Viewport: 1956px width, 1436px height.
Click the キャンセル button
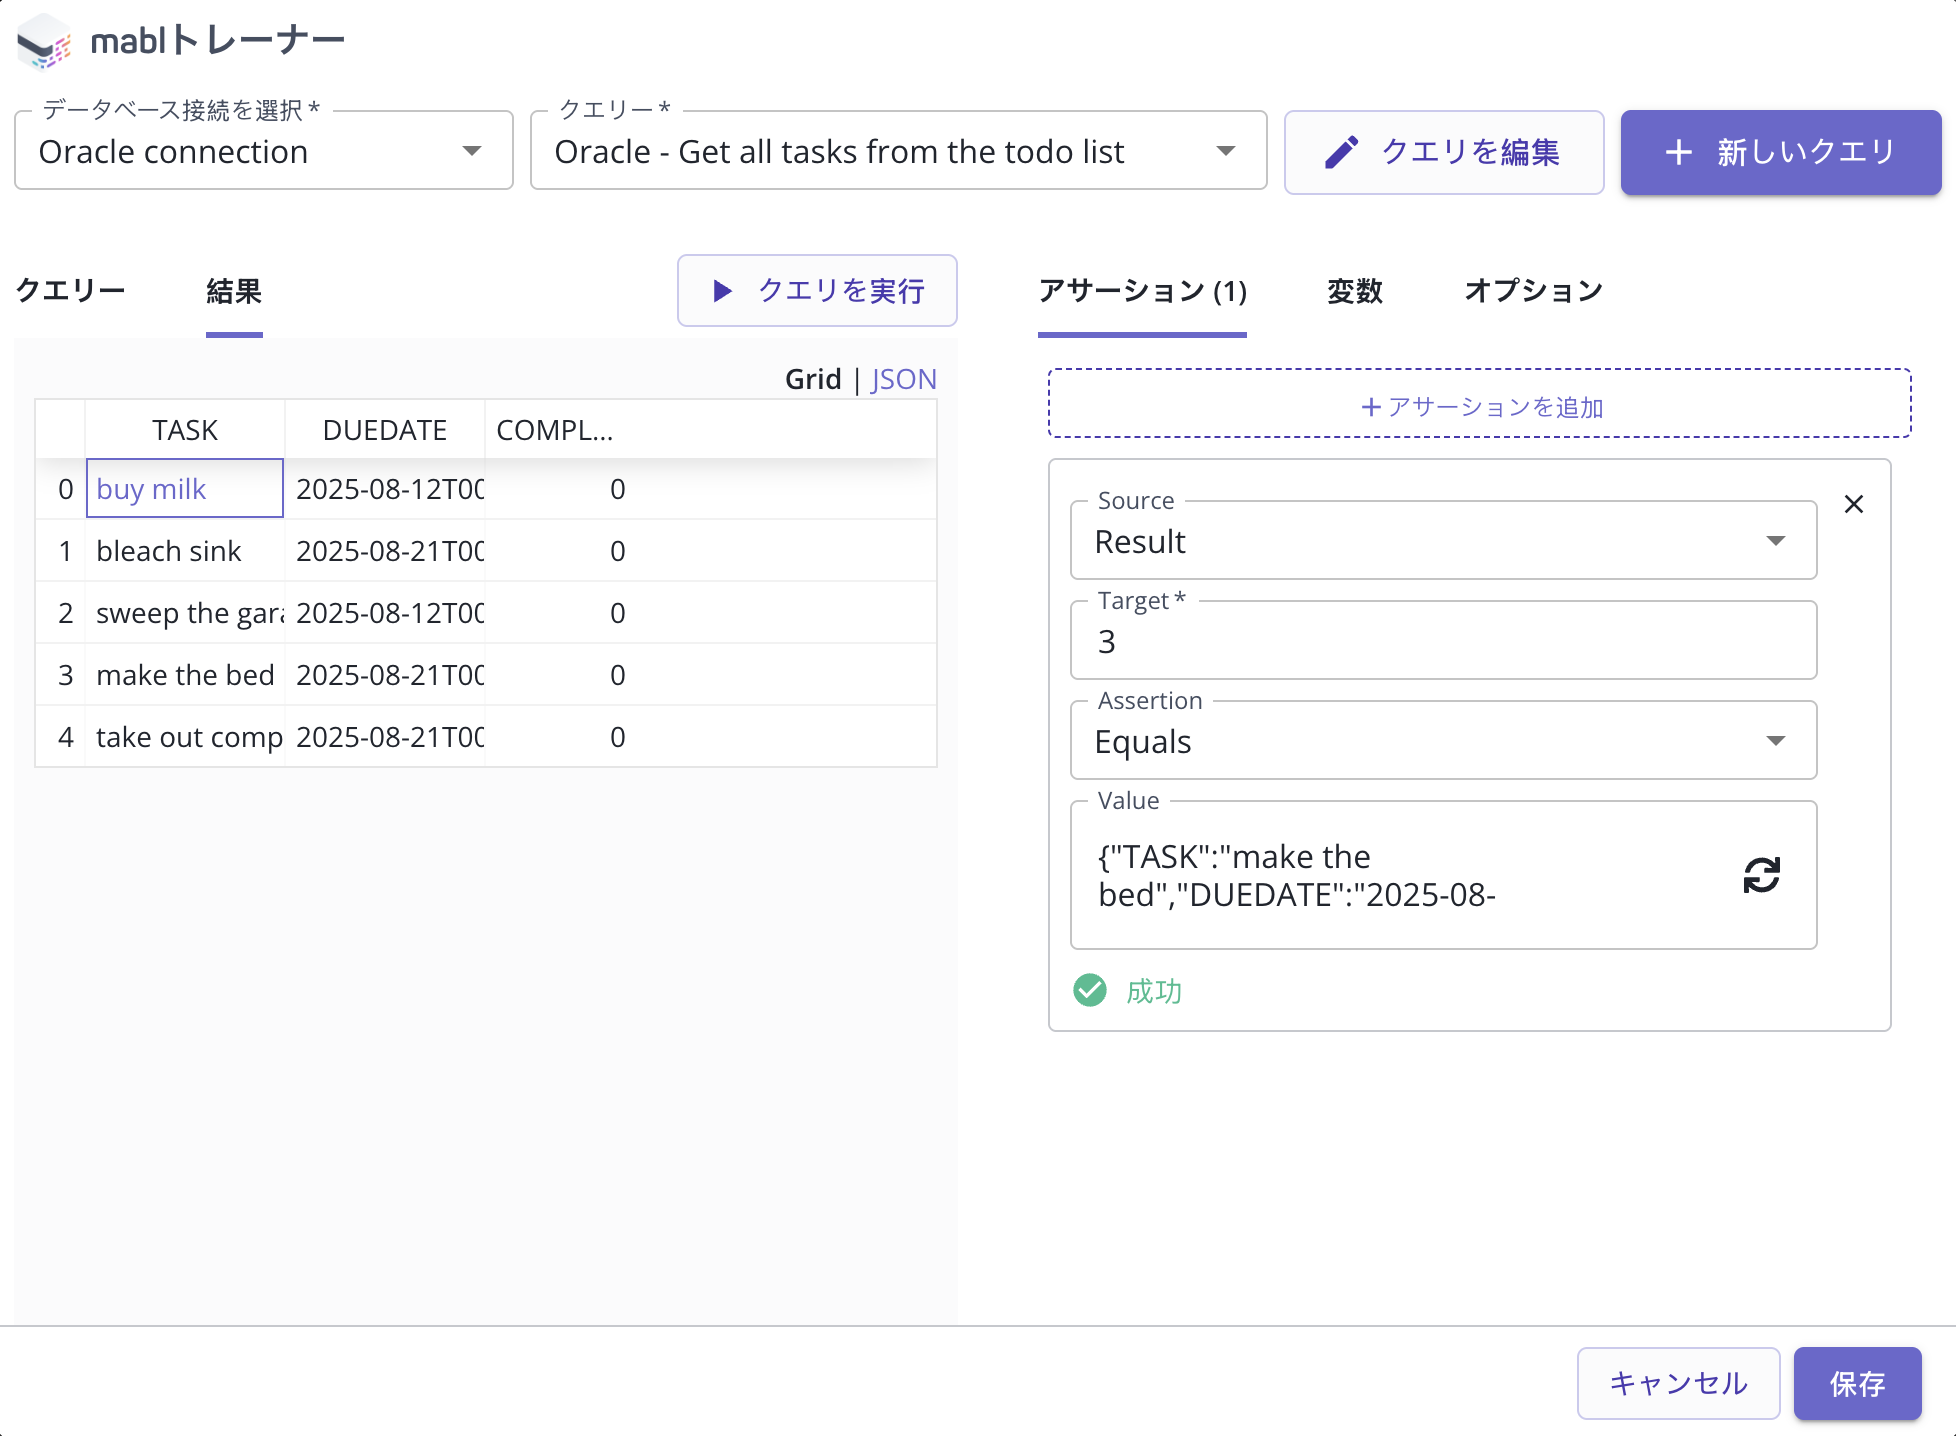1677,1383
